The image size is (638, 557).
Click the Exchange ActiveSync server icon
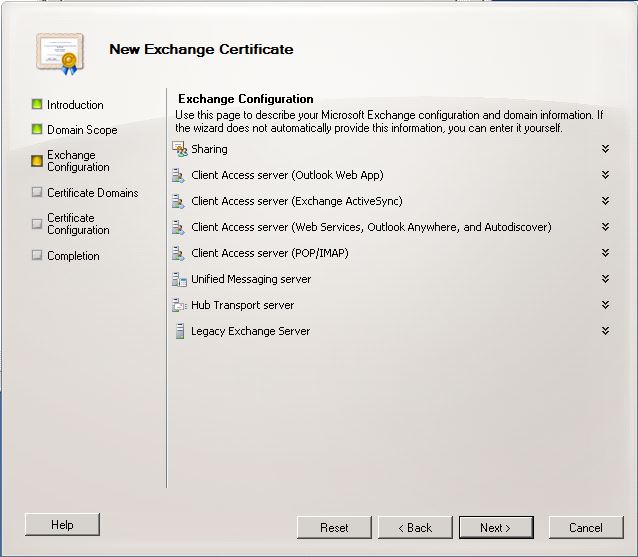pyautogui.click(x=178, y=201)
